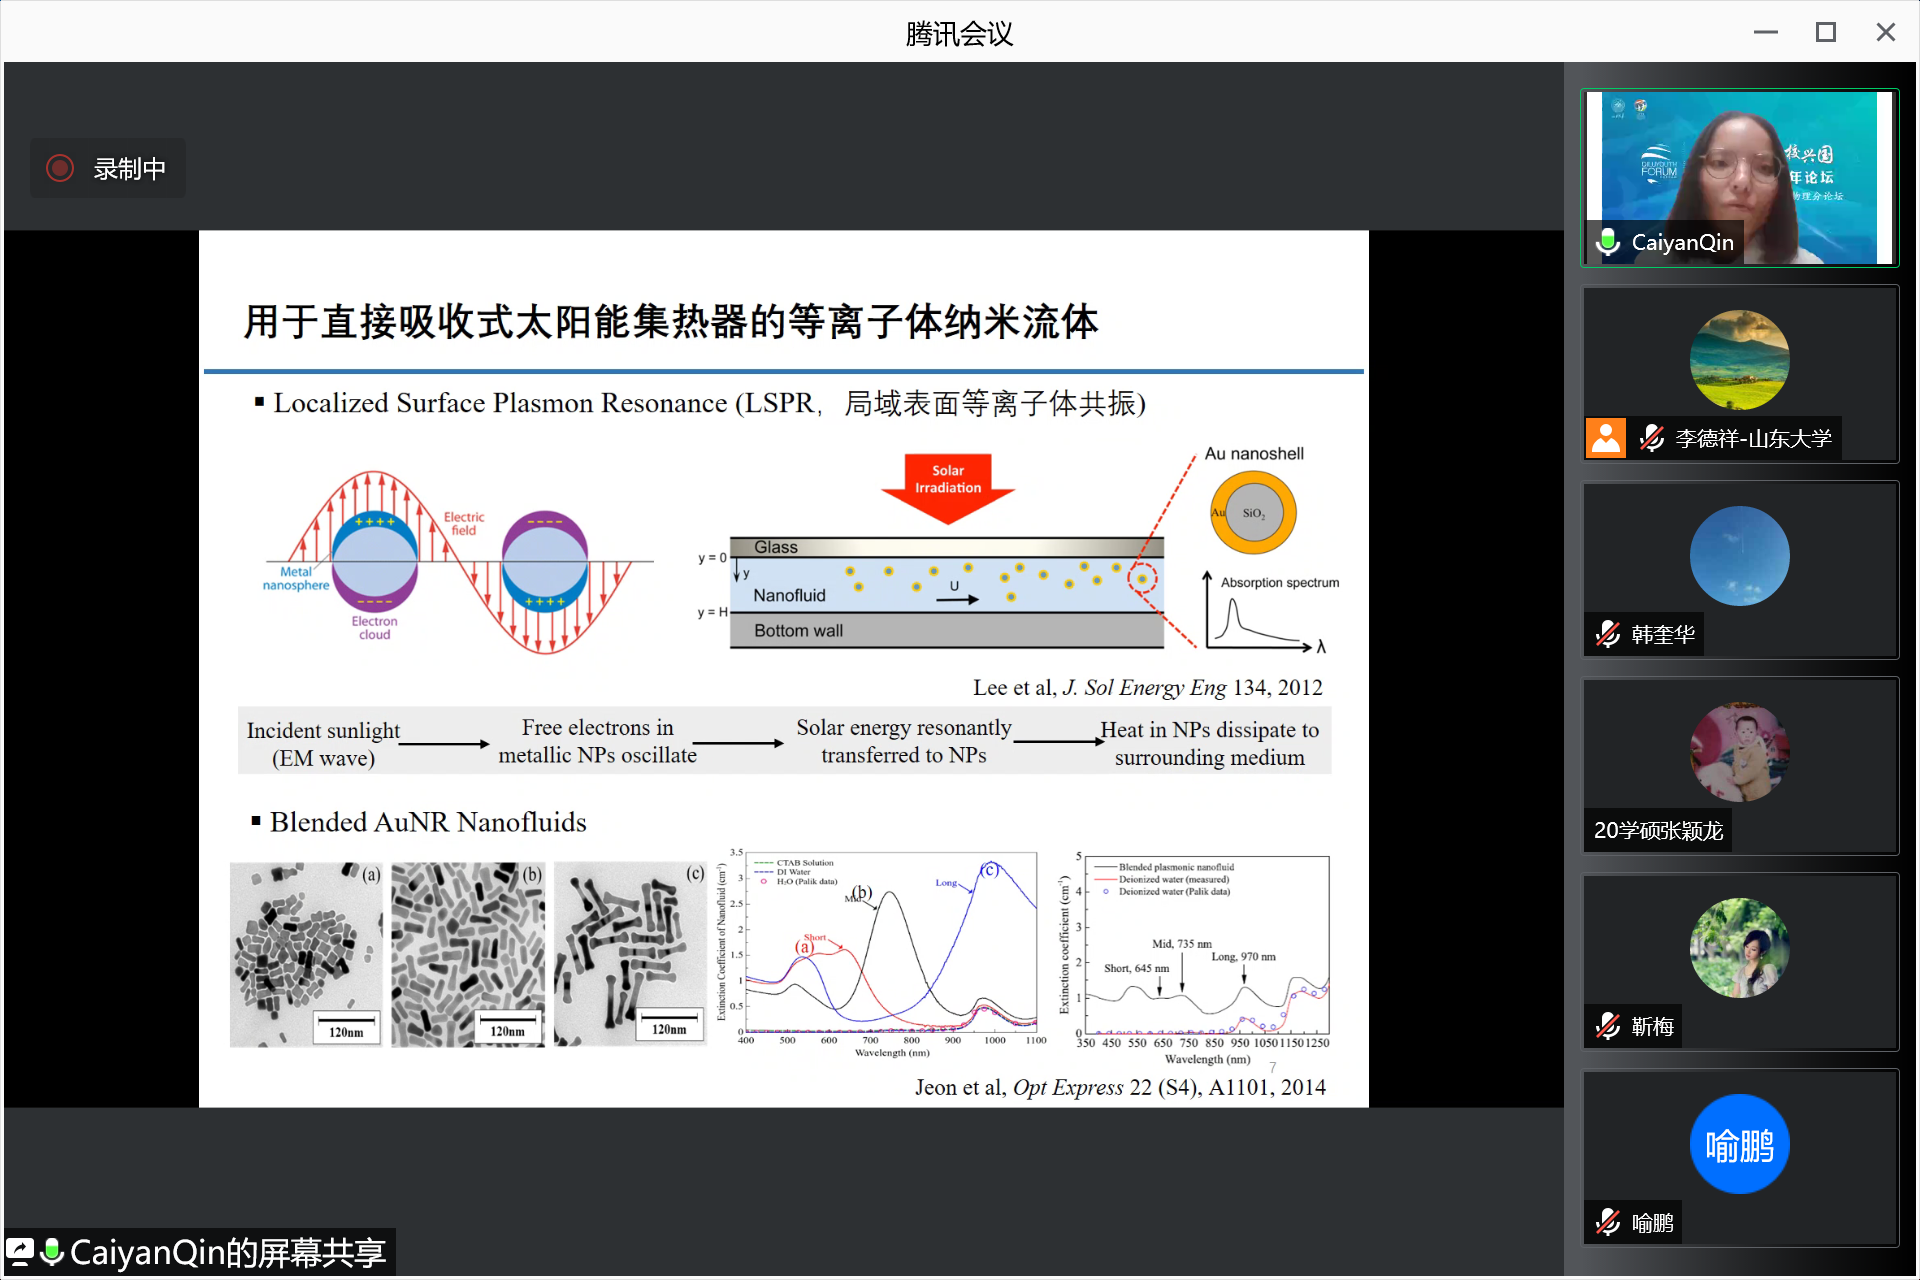Click 韩奎华's muted microphone icon
The height and width of the screenshot is (1280, 1920).
1608,634
